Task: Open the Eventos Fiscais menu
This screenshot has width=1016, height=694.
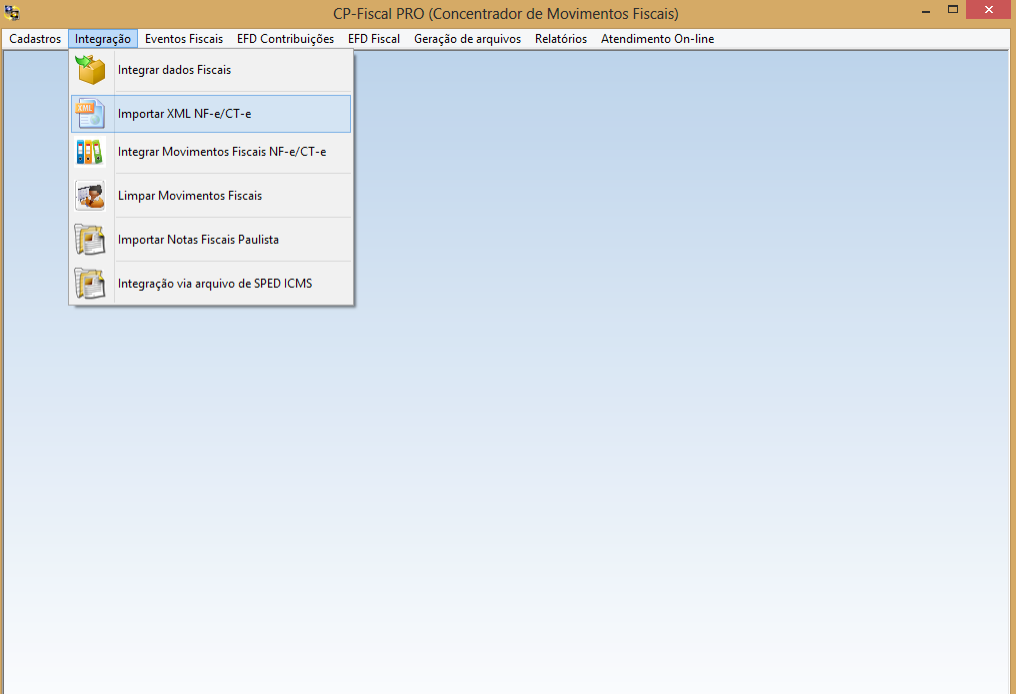Action: pyautogui.click(x=184, y=39)
